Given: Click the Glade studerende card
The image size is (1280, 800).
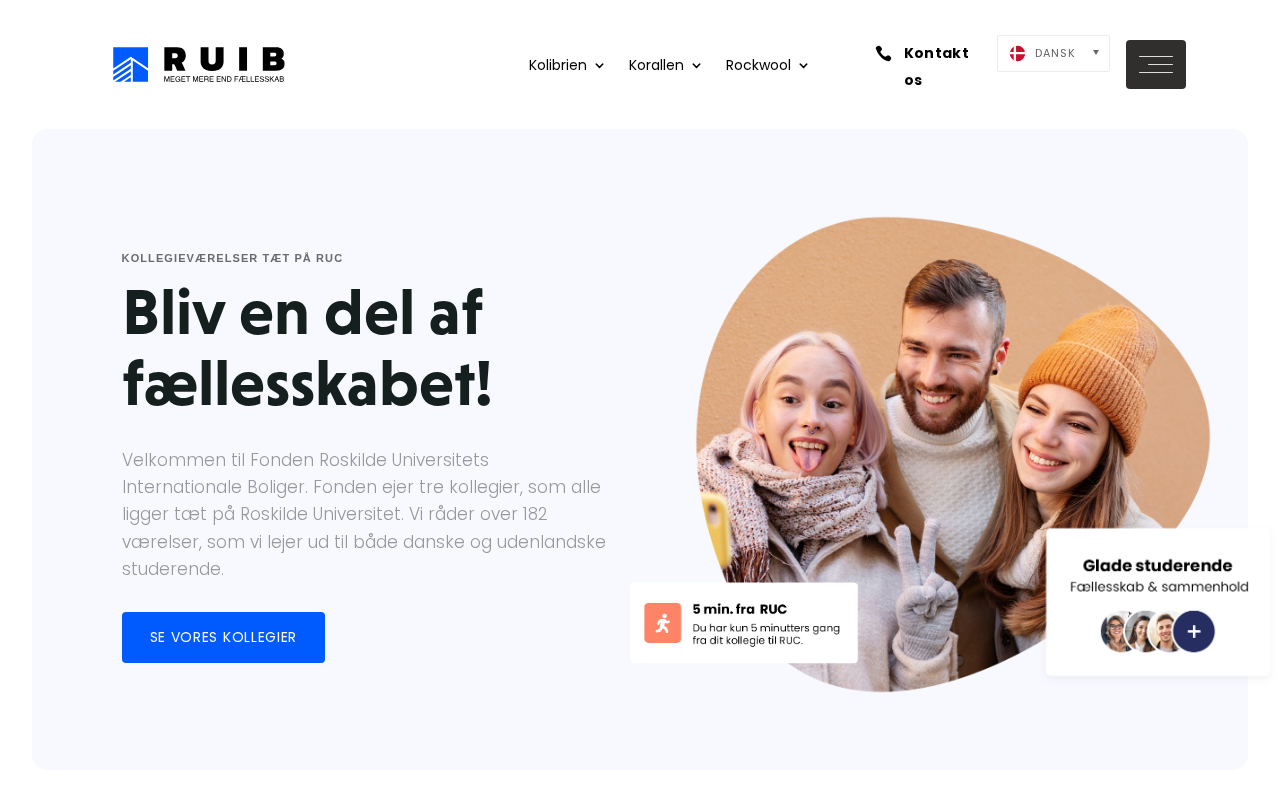Looking at the screenshot, I should click(x=1158, y=602).
